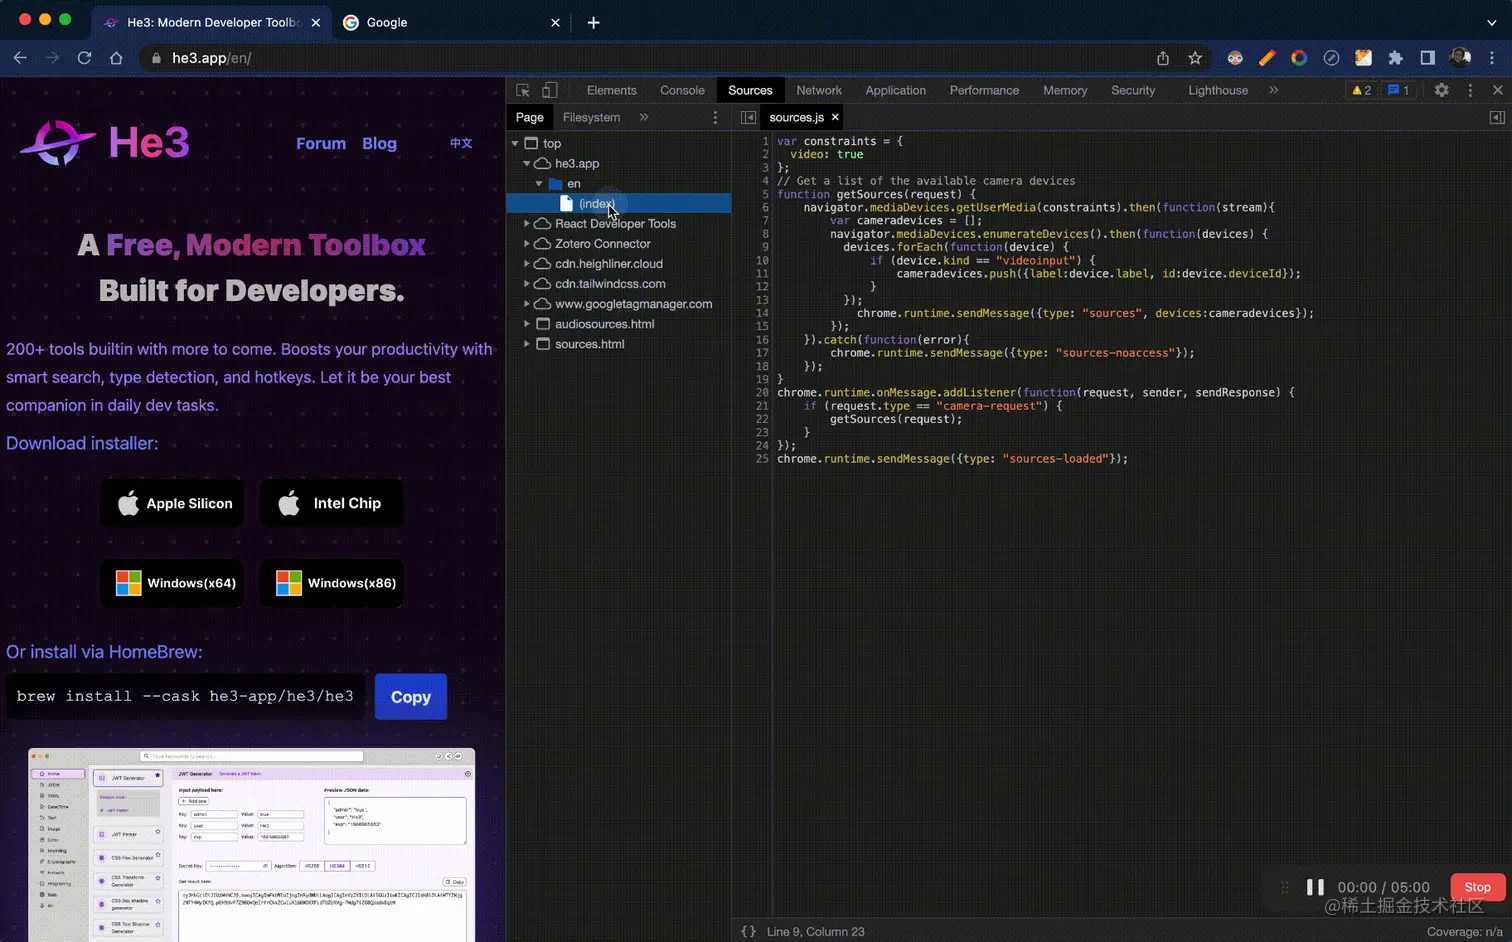
Task: Select the Filesystem navigator tab
Action: pyautogui.click(x=591, y=117)
